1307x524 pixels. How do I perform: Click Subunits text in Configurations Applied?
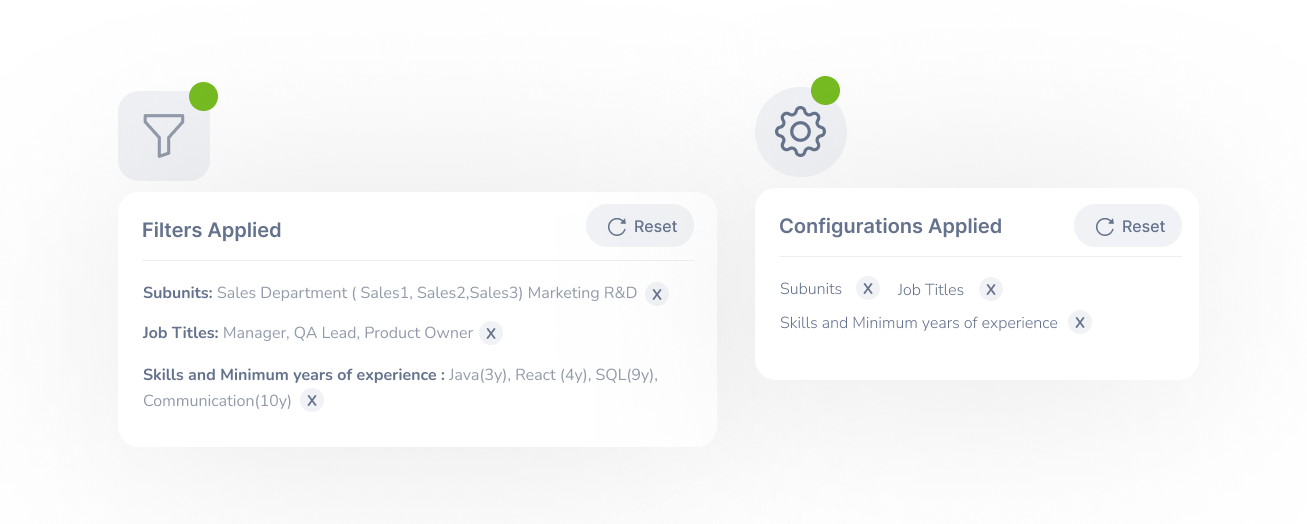(811, 289)
